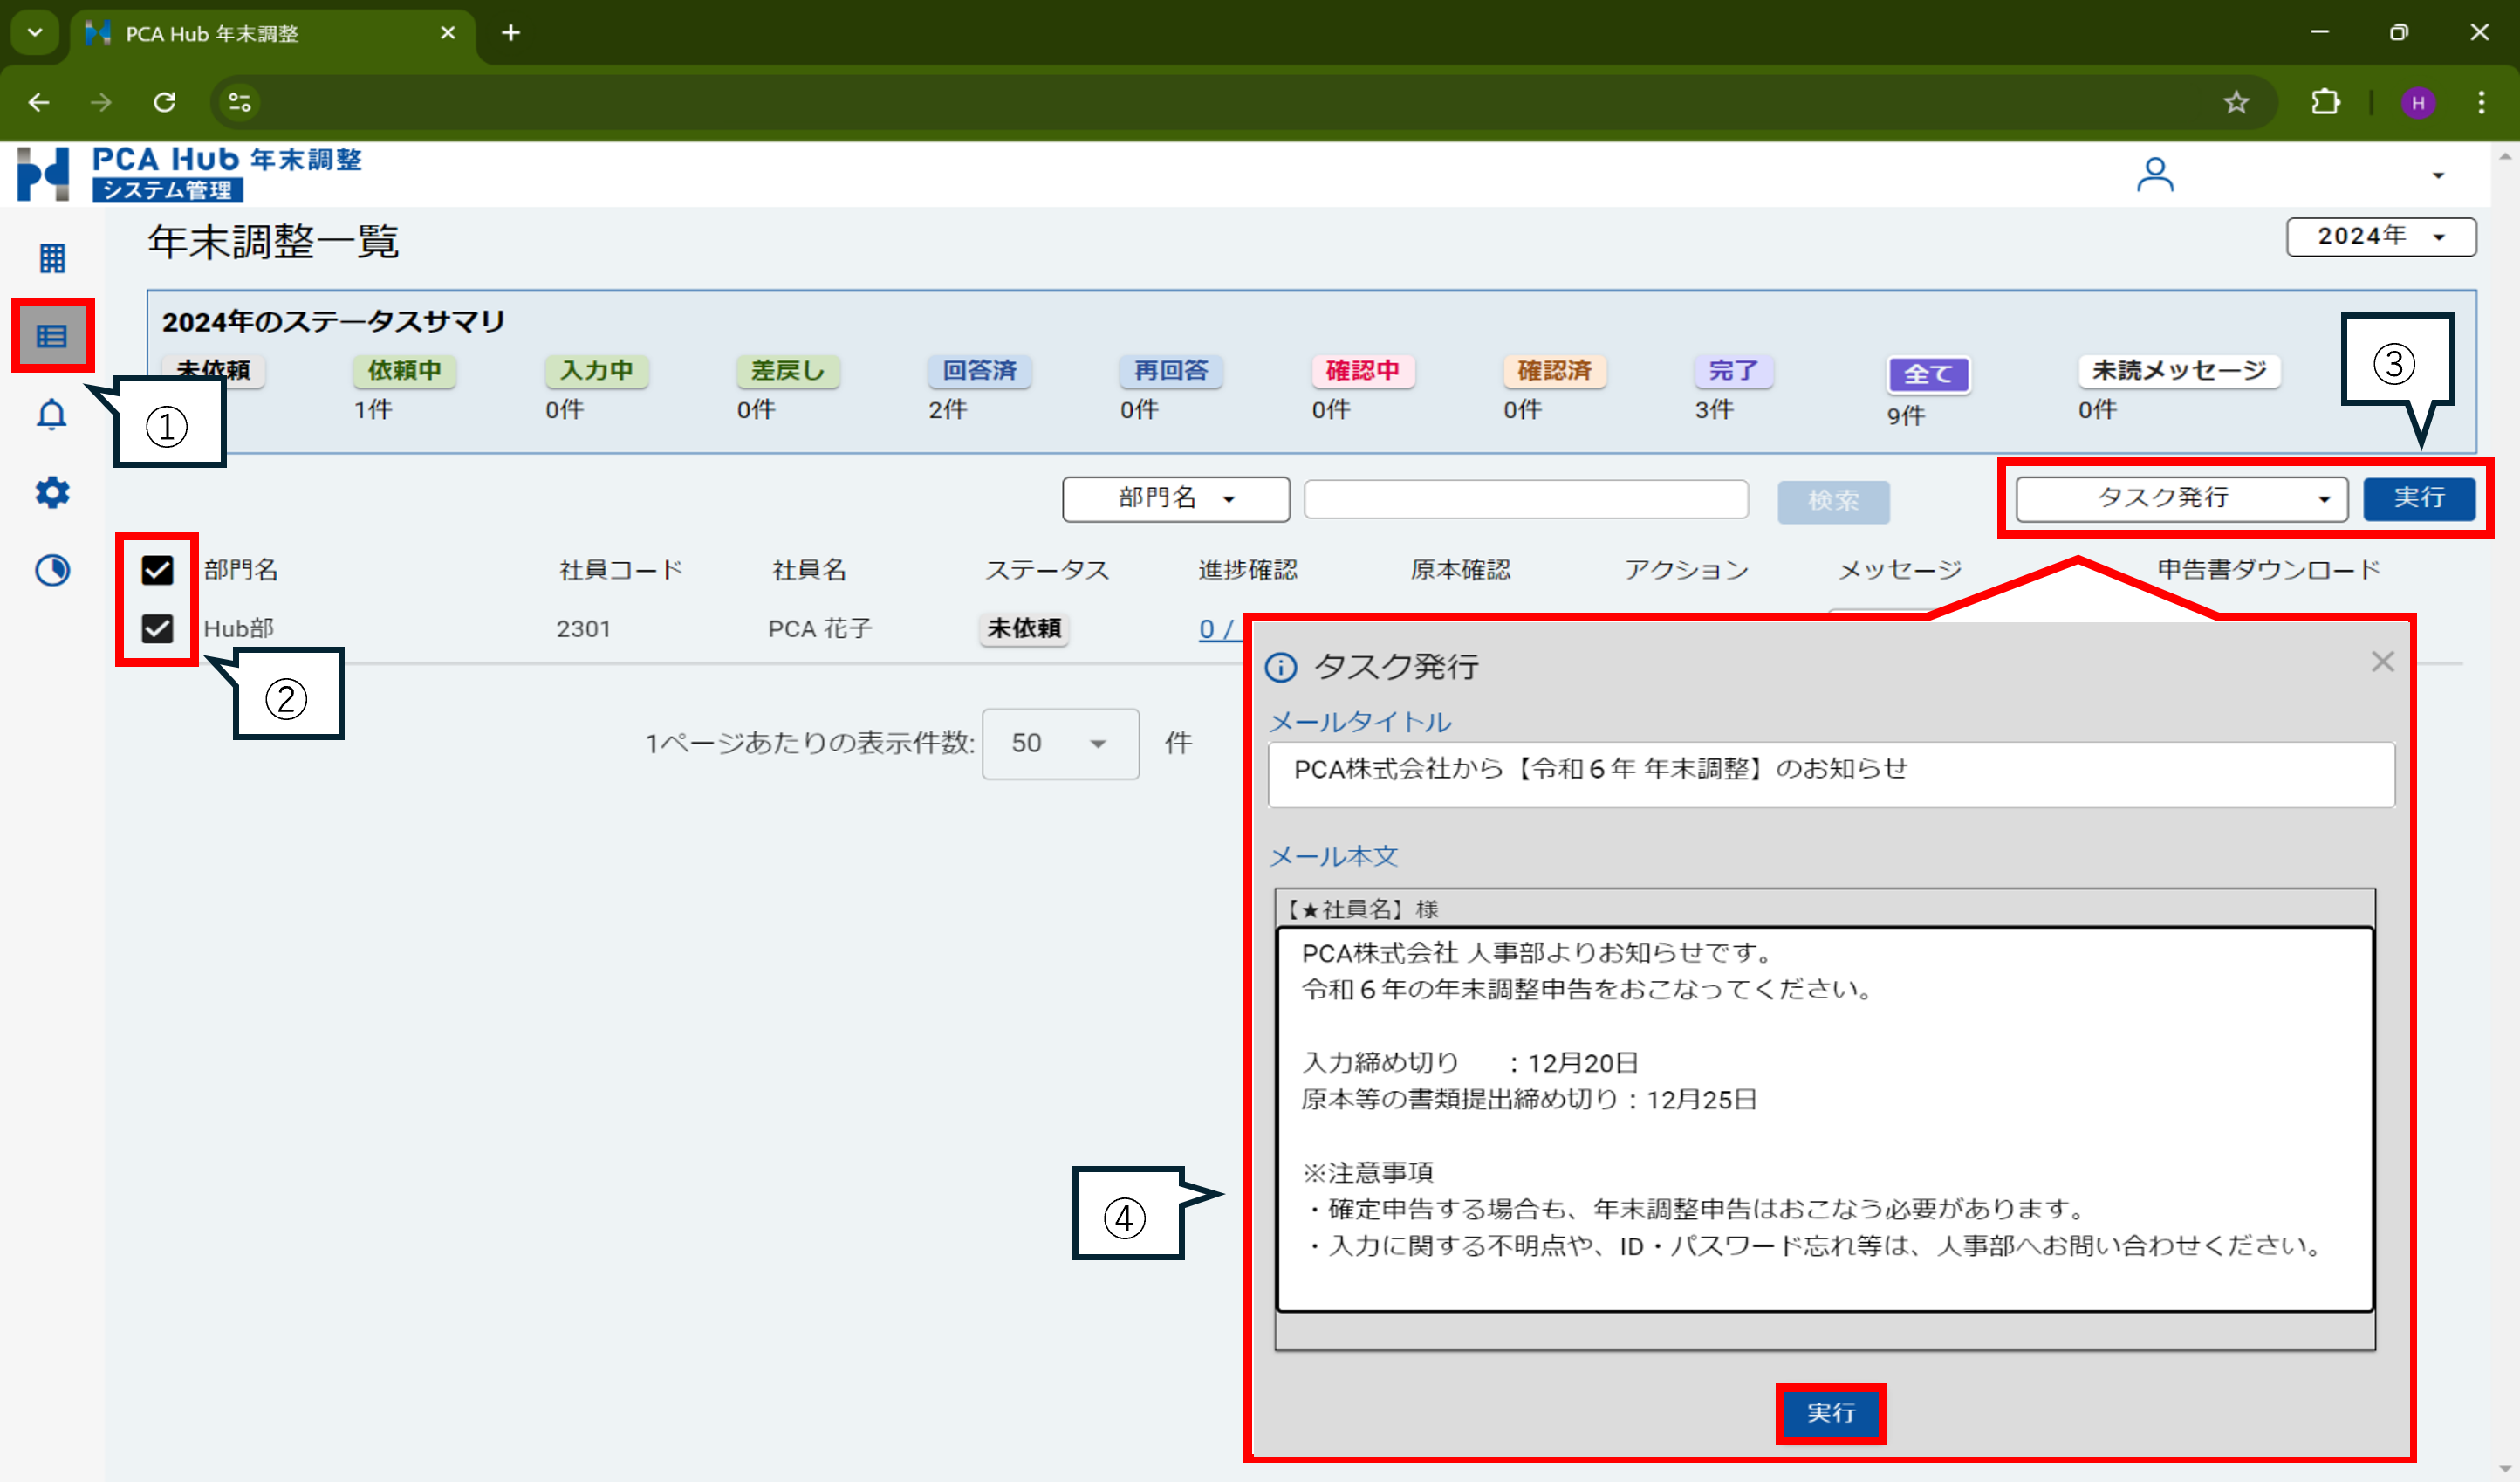Reload the page
2520x1482 pixels.
pyautogui.click(x=165, y=102)
